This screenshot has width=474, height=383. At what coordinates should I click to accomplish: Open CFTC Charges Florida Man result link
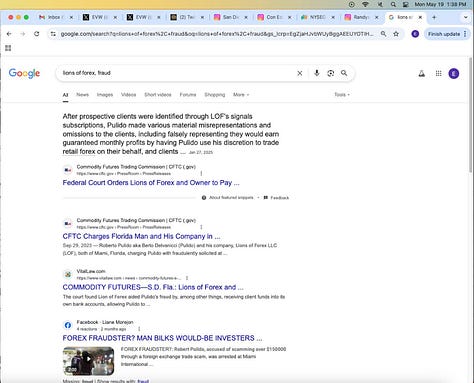pyautogui.click(x=141, y=236)
